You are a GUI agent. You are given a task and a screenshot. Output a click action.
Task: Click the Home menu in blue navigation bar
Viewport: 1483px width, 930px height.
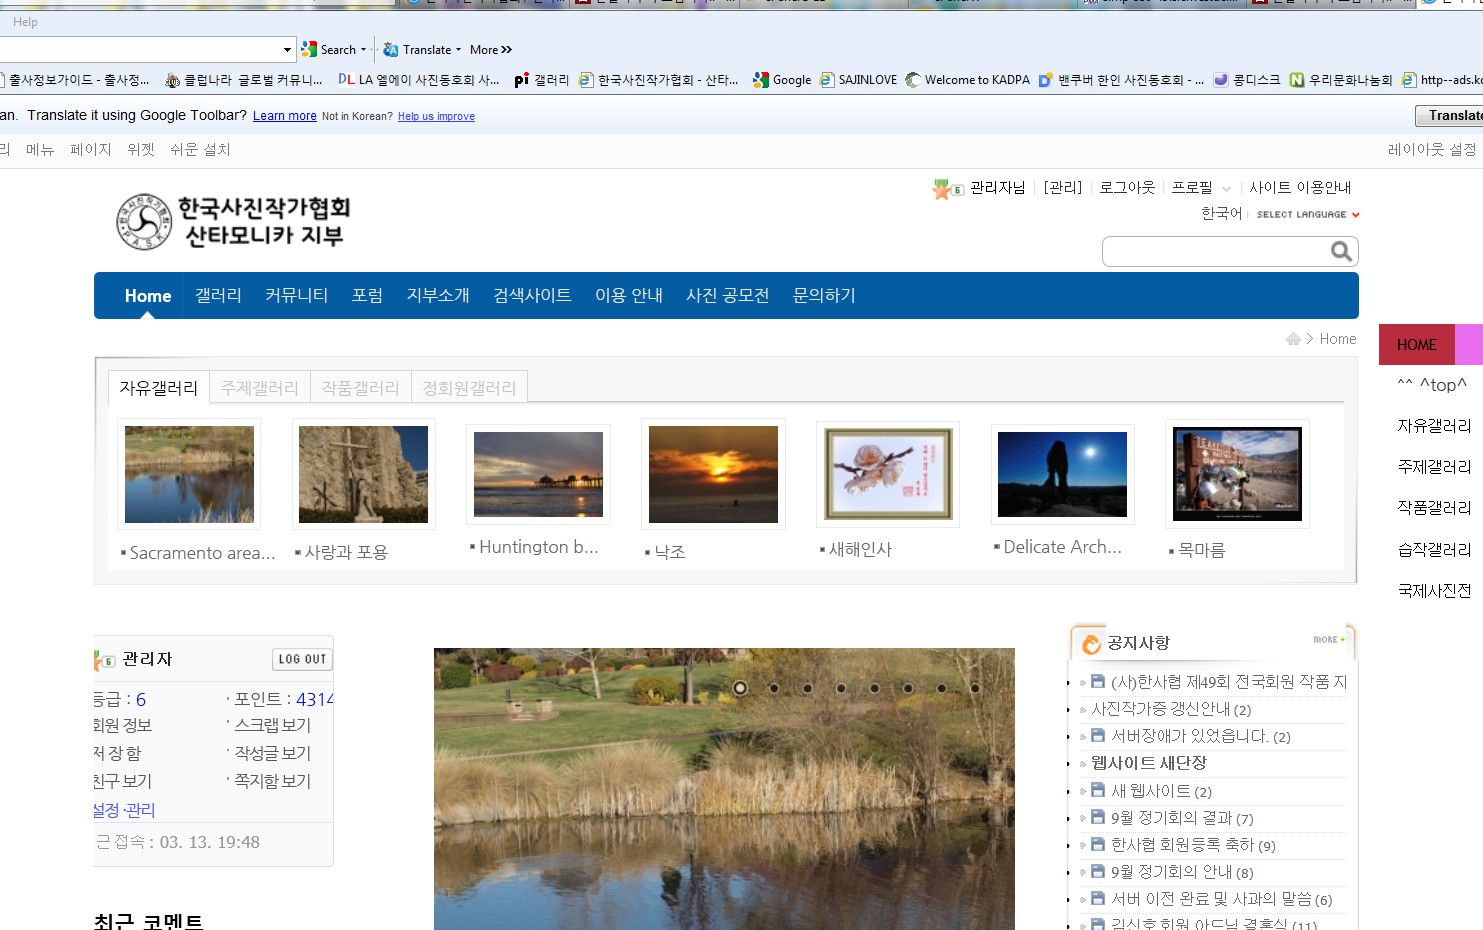click(148, 296)
